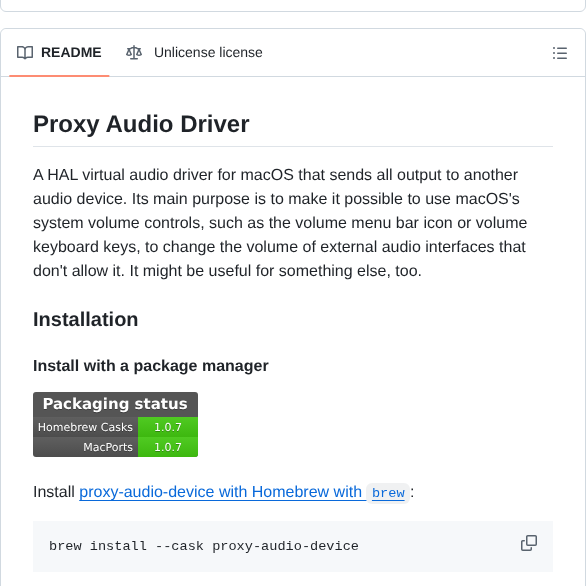Click Install with a package manager heading

click(151, 366)
